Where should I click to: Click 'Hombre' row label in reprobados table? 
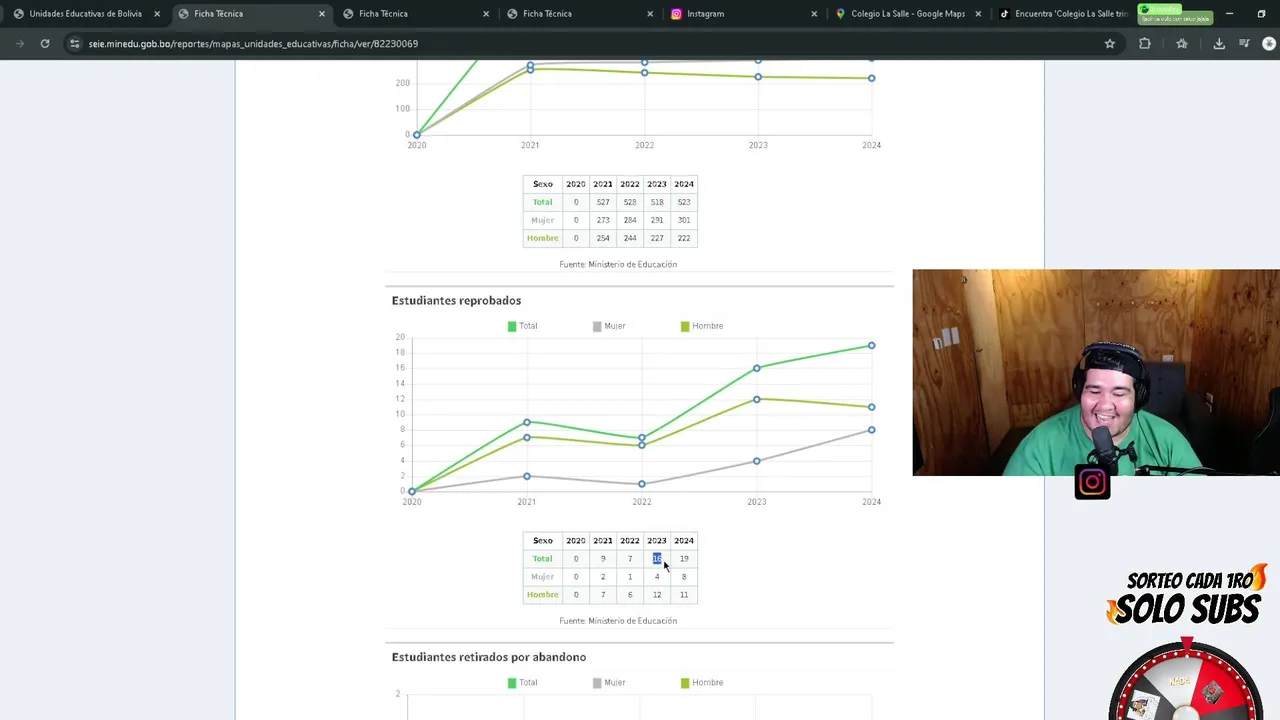(x=543, y=595)
